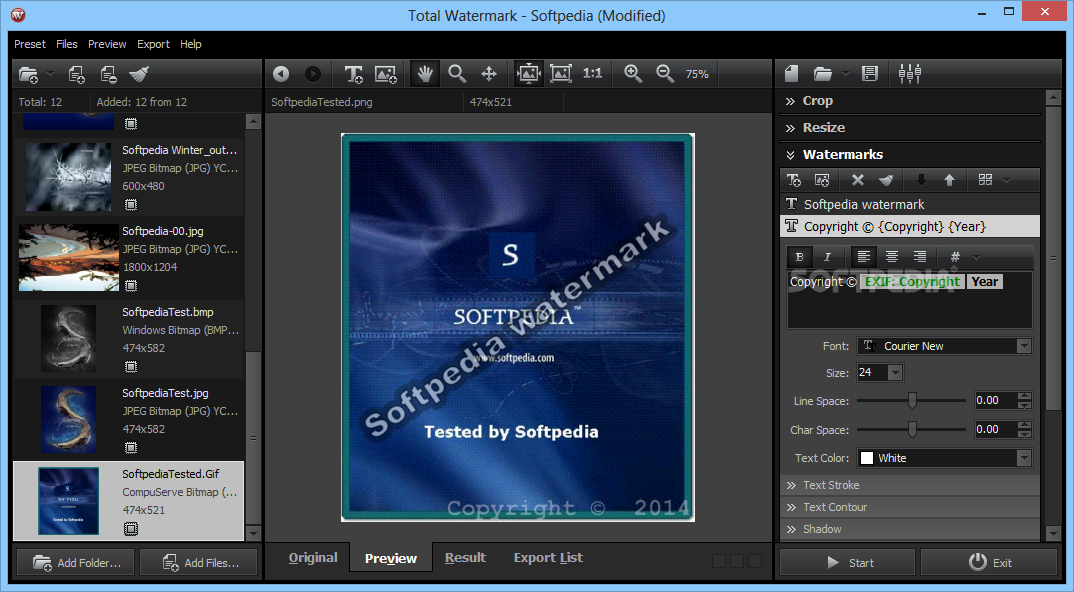Expand the Shadow section

[910, 529]
